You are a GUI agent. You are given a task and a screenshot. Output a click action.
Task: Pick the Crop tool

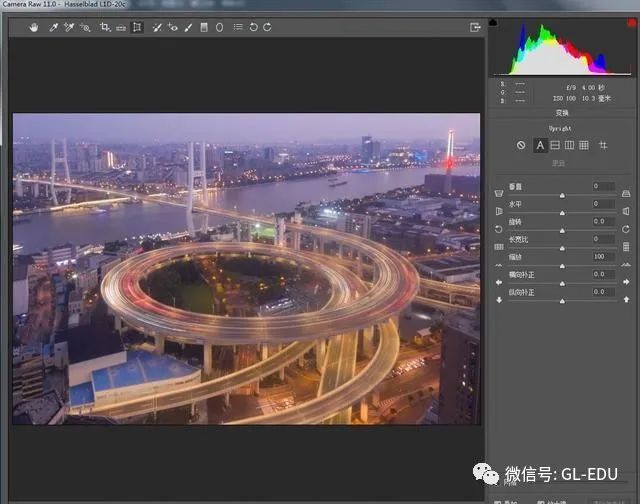pos(104,27)
